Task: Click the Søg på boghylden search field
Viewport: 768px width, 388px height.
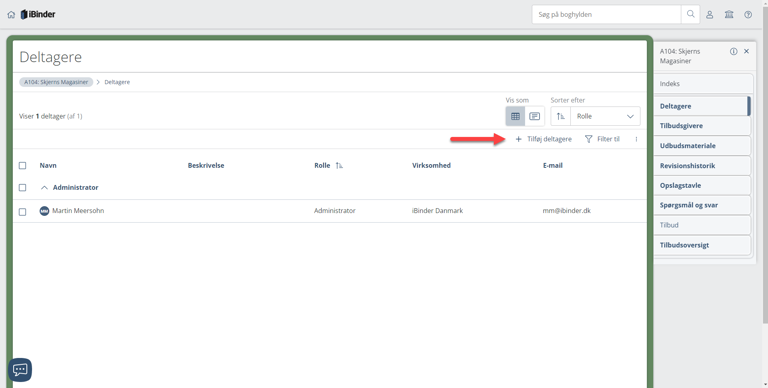Action: coord(607,15)
